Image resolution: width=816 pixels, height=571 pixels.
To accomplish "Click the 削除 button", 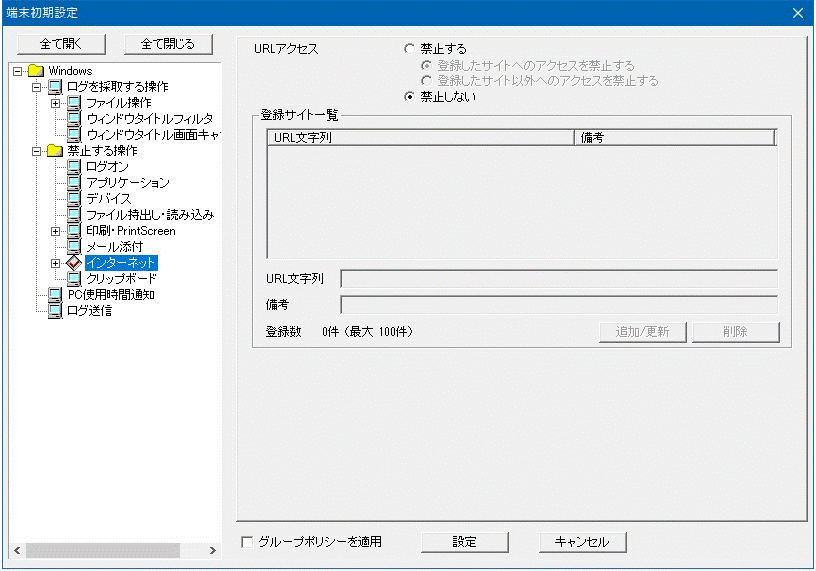I will pyautogui.click(x=736, y=332).
